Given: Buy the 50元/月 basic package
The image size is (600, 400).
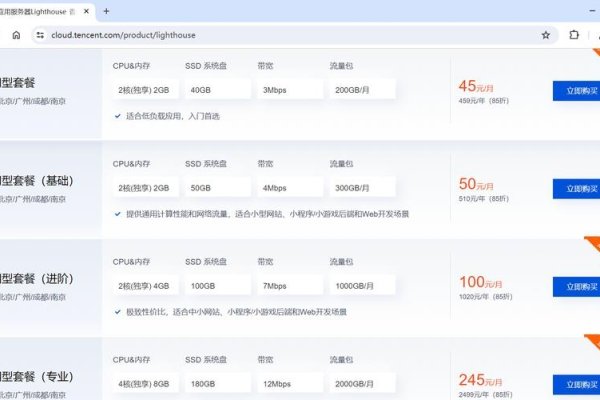Looking at the screenshot, I should click(x=576, y=189).
